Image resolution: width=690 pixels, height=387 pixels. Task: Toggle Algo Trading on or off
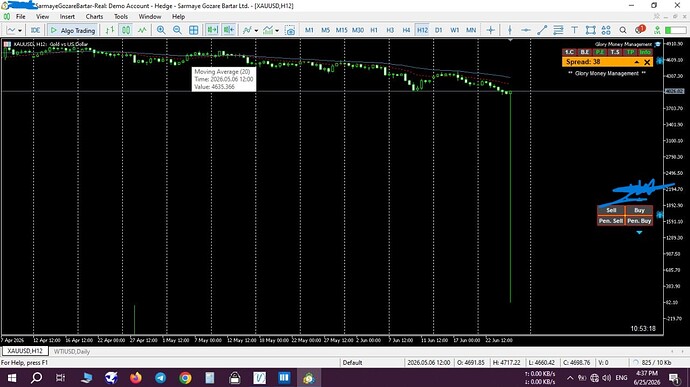coord(73,30)
